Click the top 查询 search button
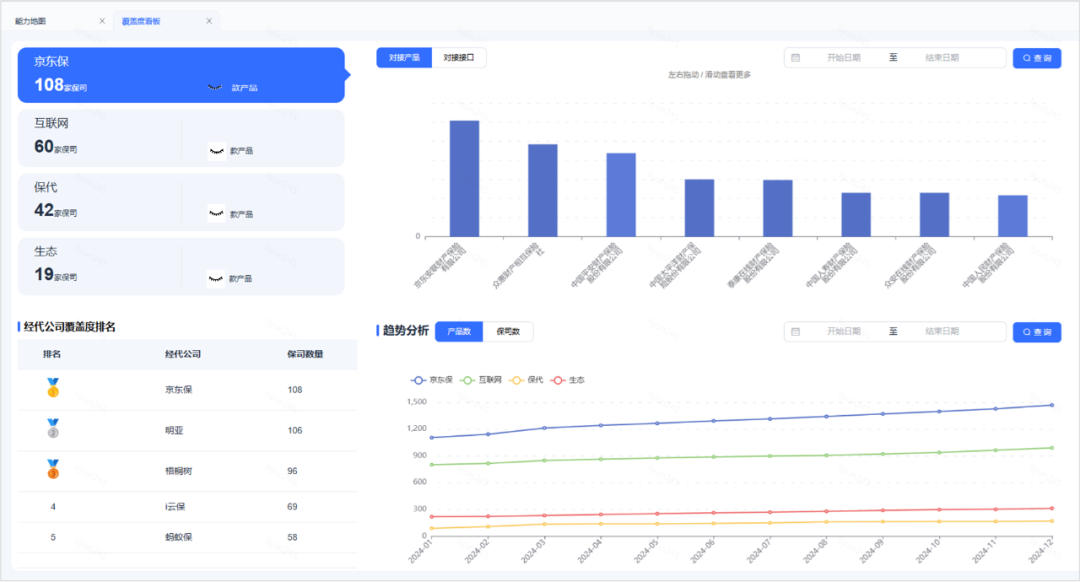Screen dimensions: 1080x582 [1037, 58]
